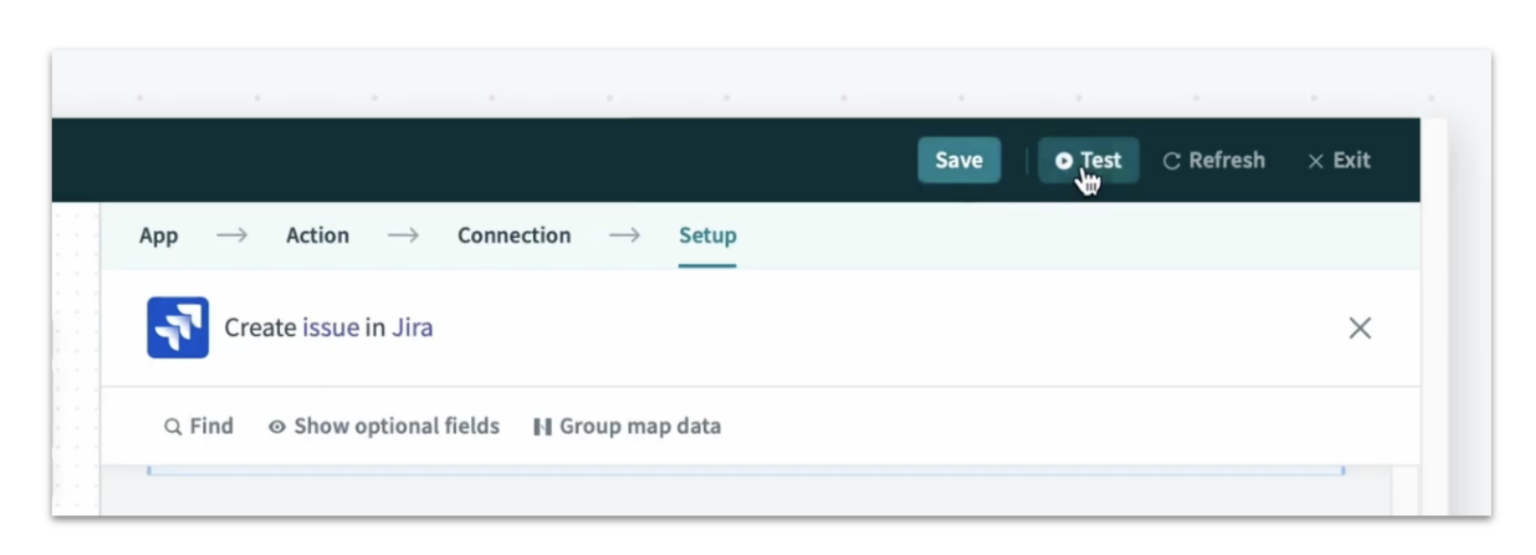Open Find with the magnifier icon
The width and height of the screenshot is (1536, 555).
pos(173,427)
